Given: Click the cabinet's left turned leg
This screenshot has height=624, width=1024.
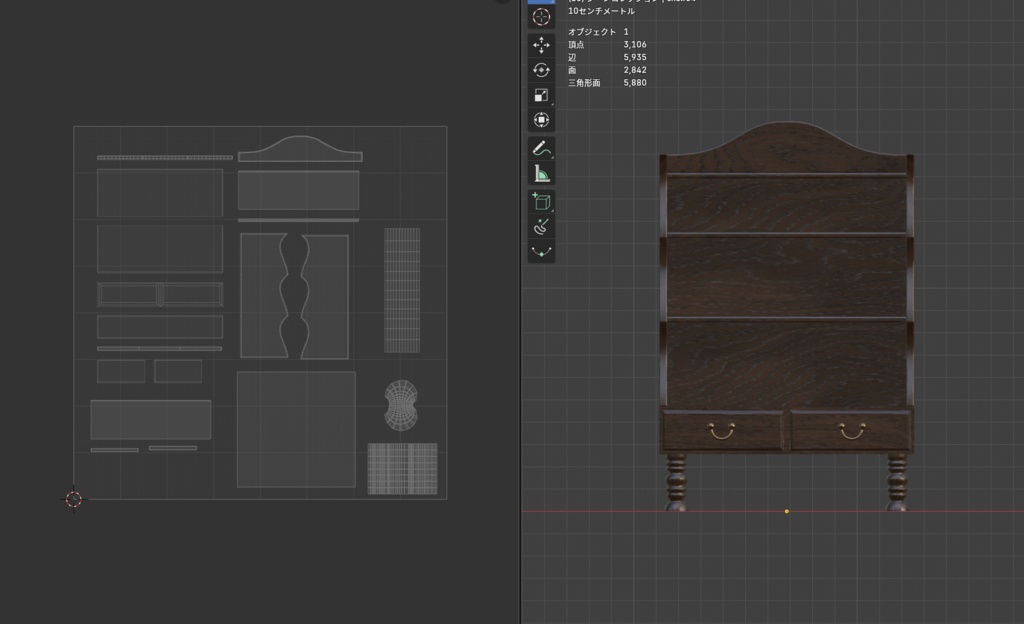Looking at the screenshot, I should point(675,482).
